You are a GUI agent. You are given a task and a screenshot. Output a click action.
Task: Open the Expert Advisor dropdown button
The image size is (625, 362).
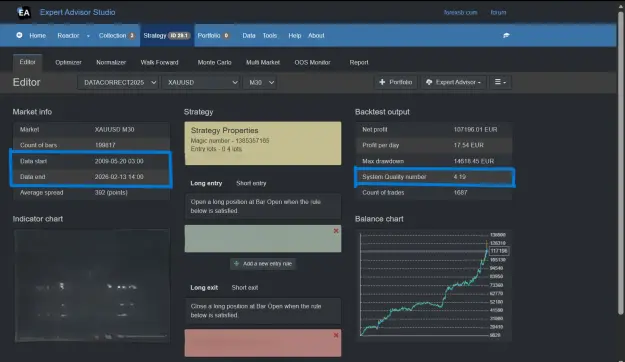[454, 82]
